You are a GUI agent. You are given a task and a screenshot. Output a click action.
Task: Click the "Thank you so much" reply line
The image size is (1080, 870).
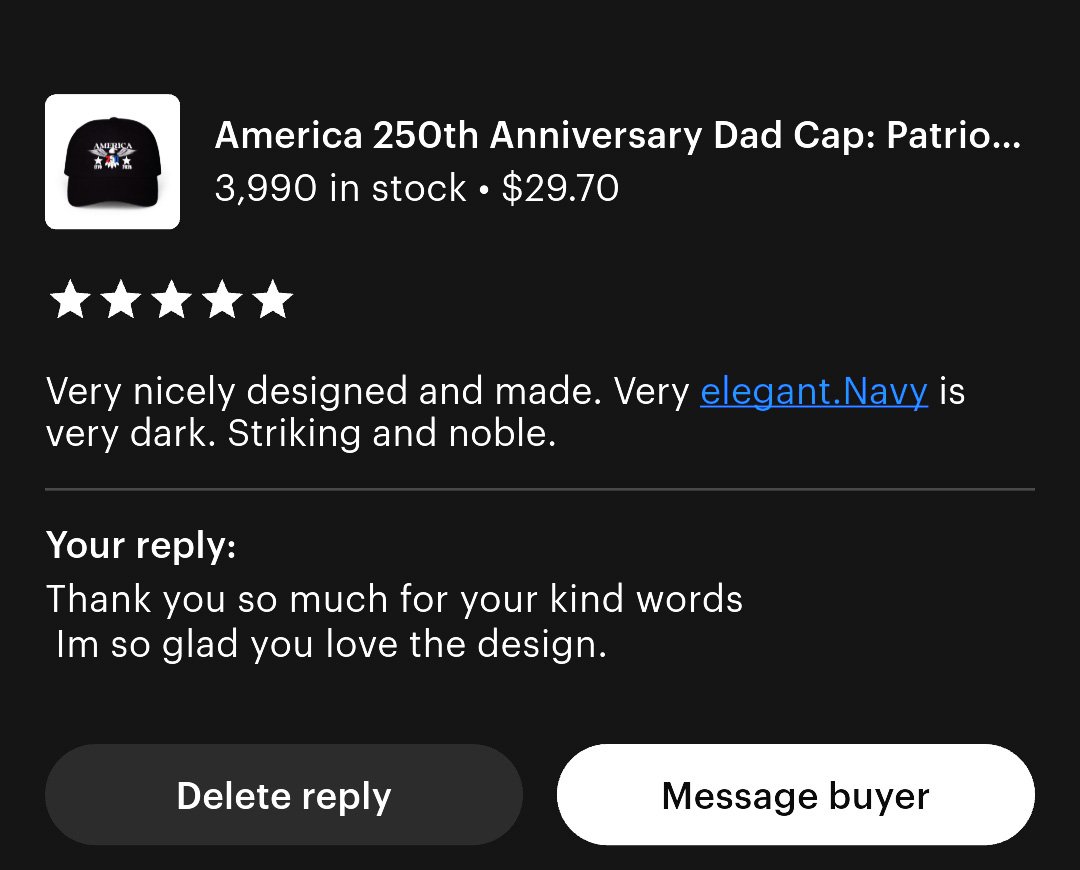pos(394,599)
